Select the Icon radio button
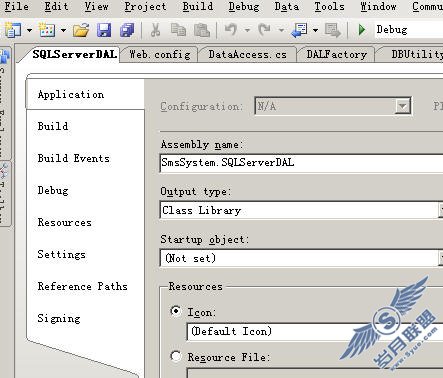The width and height of the screenshot is (443, 378). (x=176, y=311)
